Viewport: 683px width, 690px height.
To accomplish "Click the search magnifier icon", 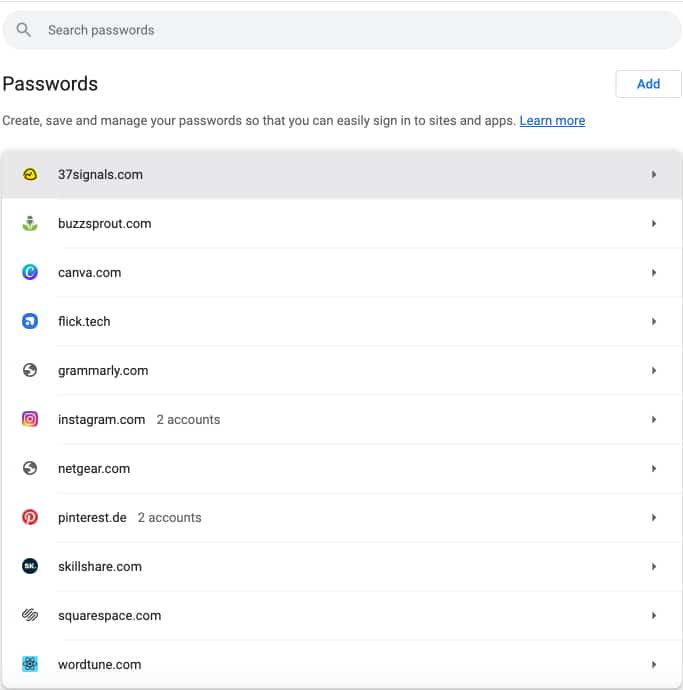I will coord(24,30).
